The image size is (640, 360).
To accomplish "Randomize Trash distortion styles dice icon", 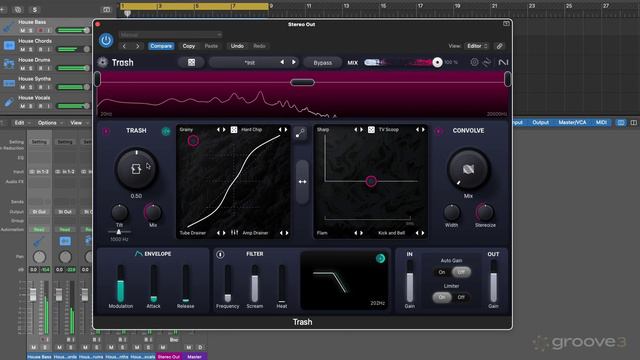I will 234,129.
